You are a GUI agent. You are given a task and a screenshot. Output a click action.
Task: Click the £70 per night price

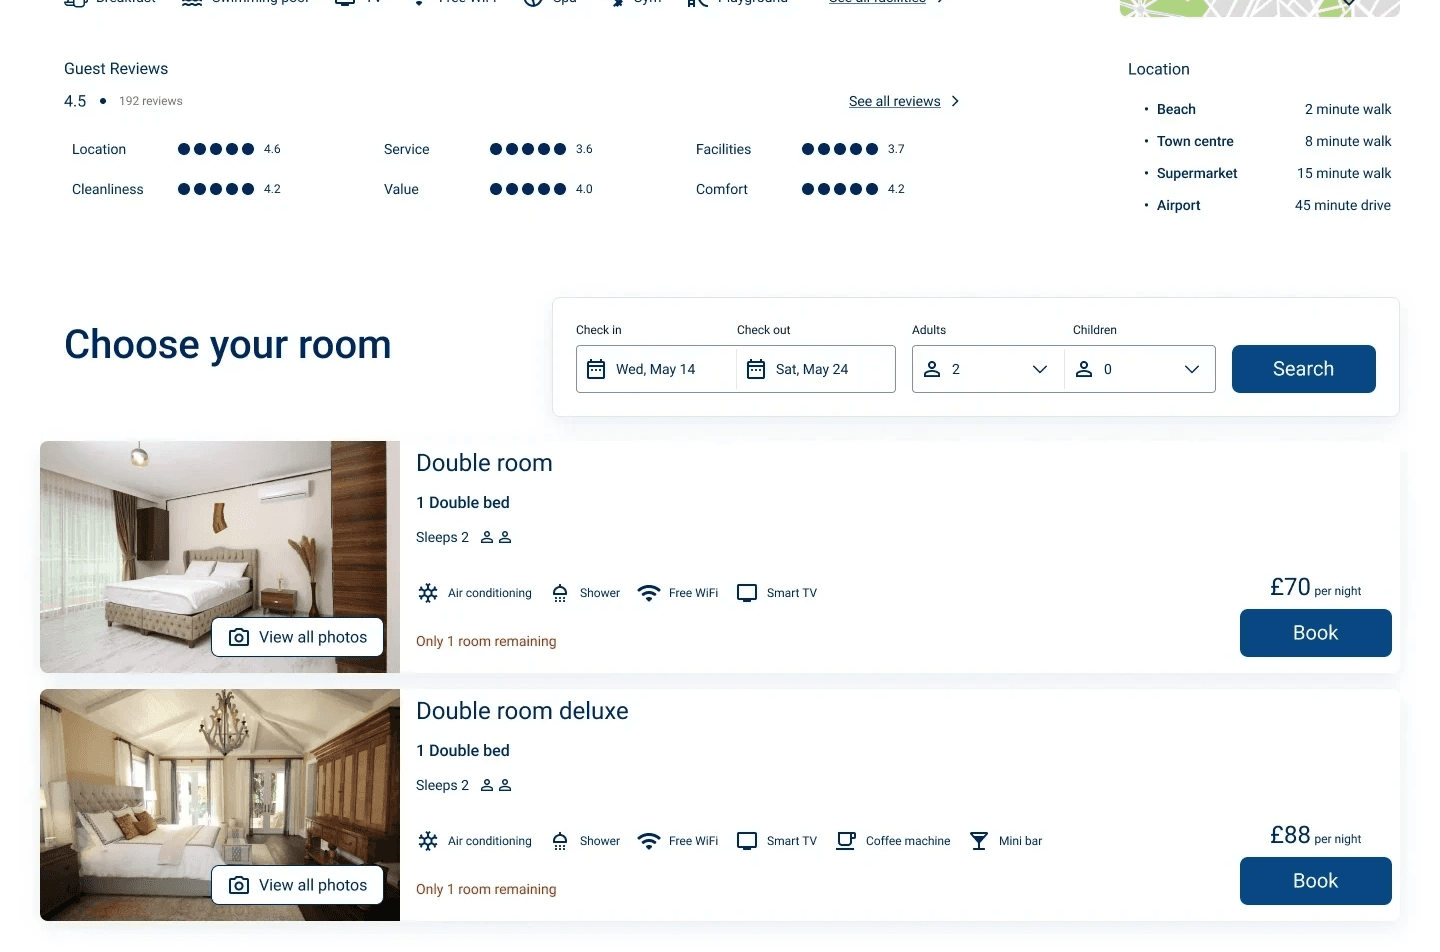pos(1316,587)
